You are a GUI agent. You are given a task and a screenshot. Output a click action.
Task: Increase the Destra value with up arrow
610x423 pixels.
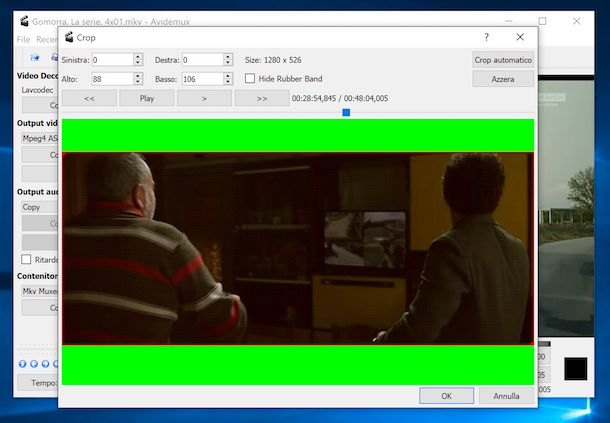click(x=228, y=57)
